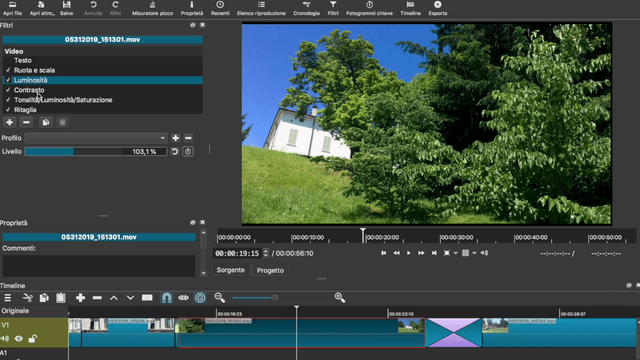Select the Contrasto filter name

coord(29,90)
